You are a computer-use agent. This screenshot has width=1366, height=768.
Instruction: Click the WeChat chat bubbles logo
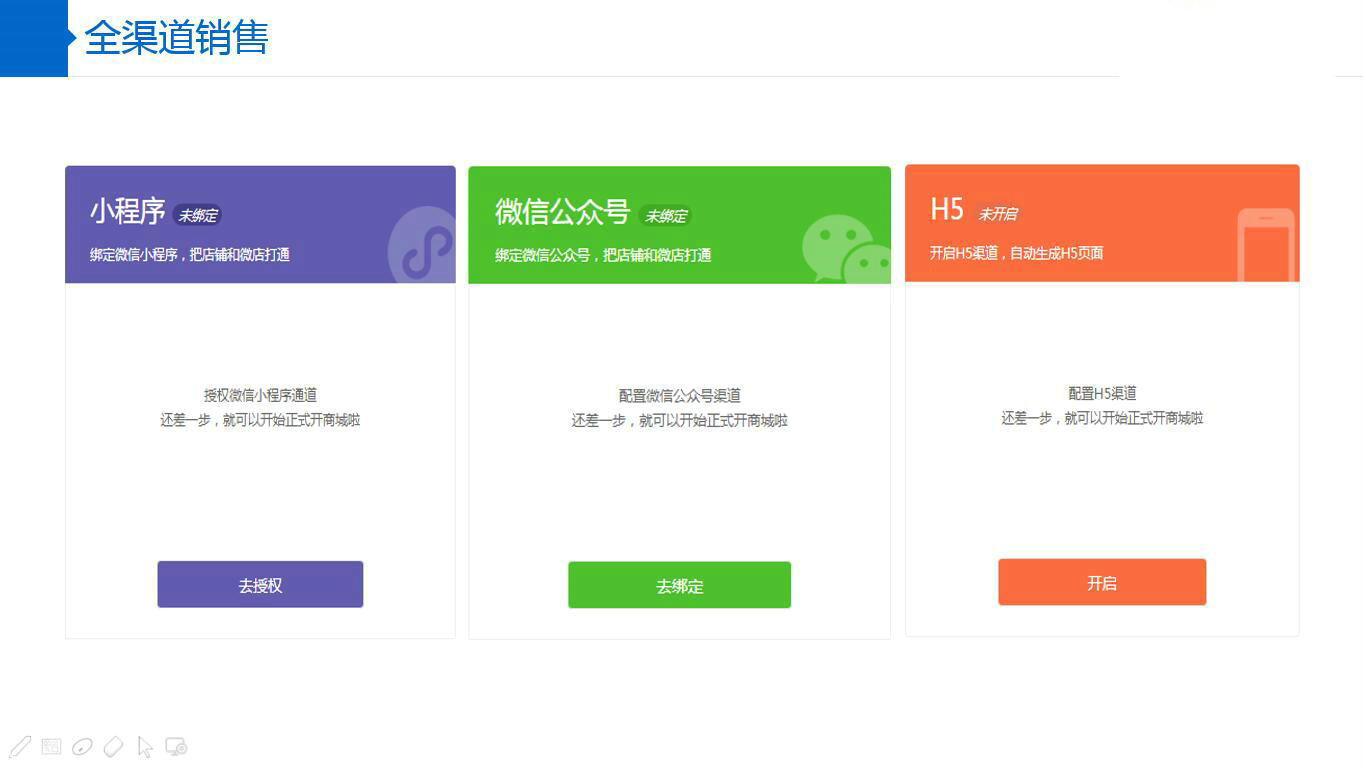point(846,250)
